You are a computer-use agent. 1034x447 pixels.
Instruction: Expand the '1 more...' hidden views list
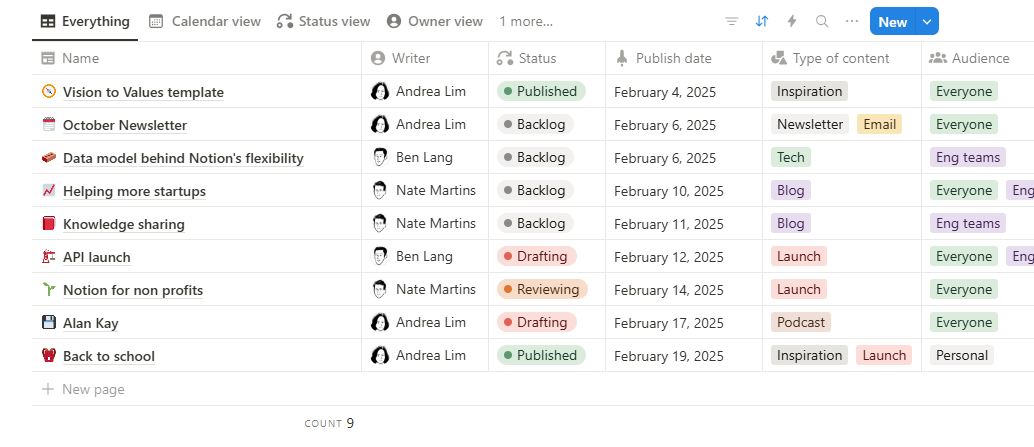526,21
